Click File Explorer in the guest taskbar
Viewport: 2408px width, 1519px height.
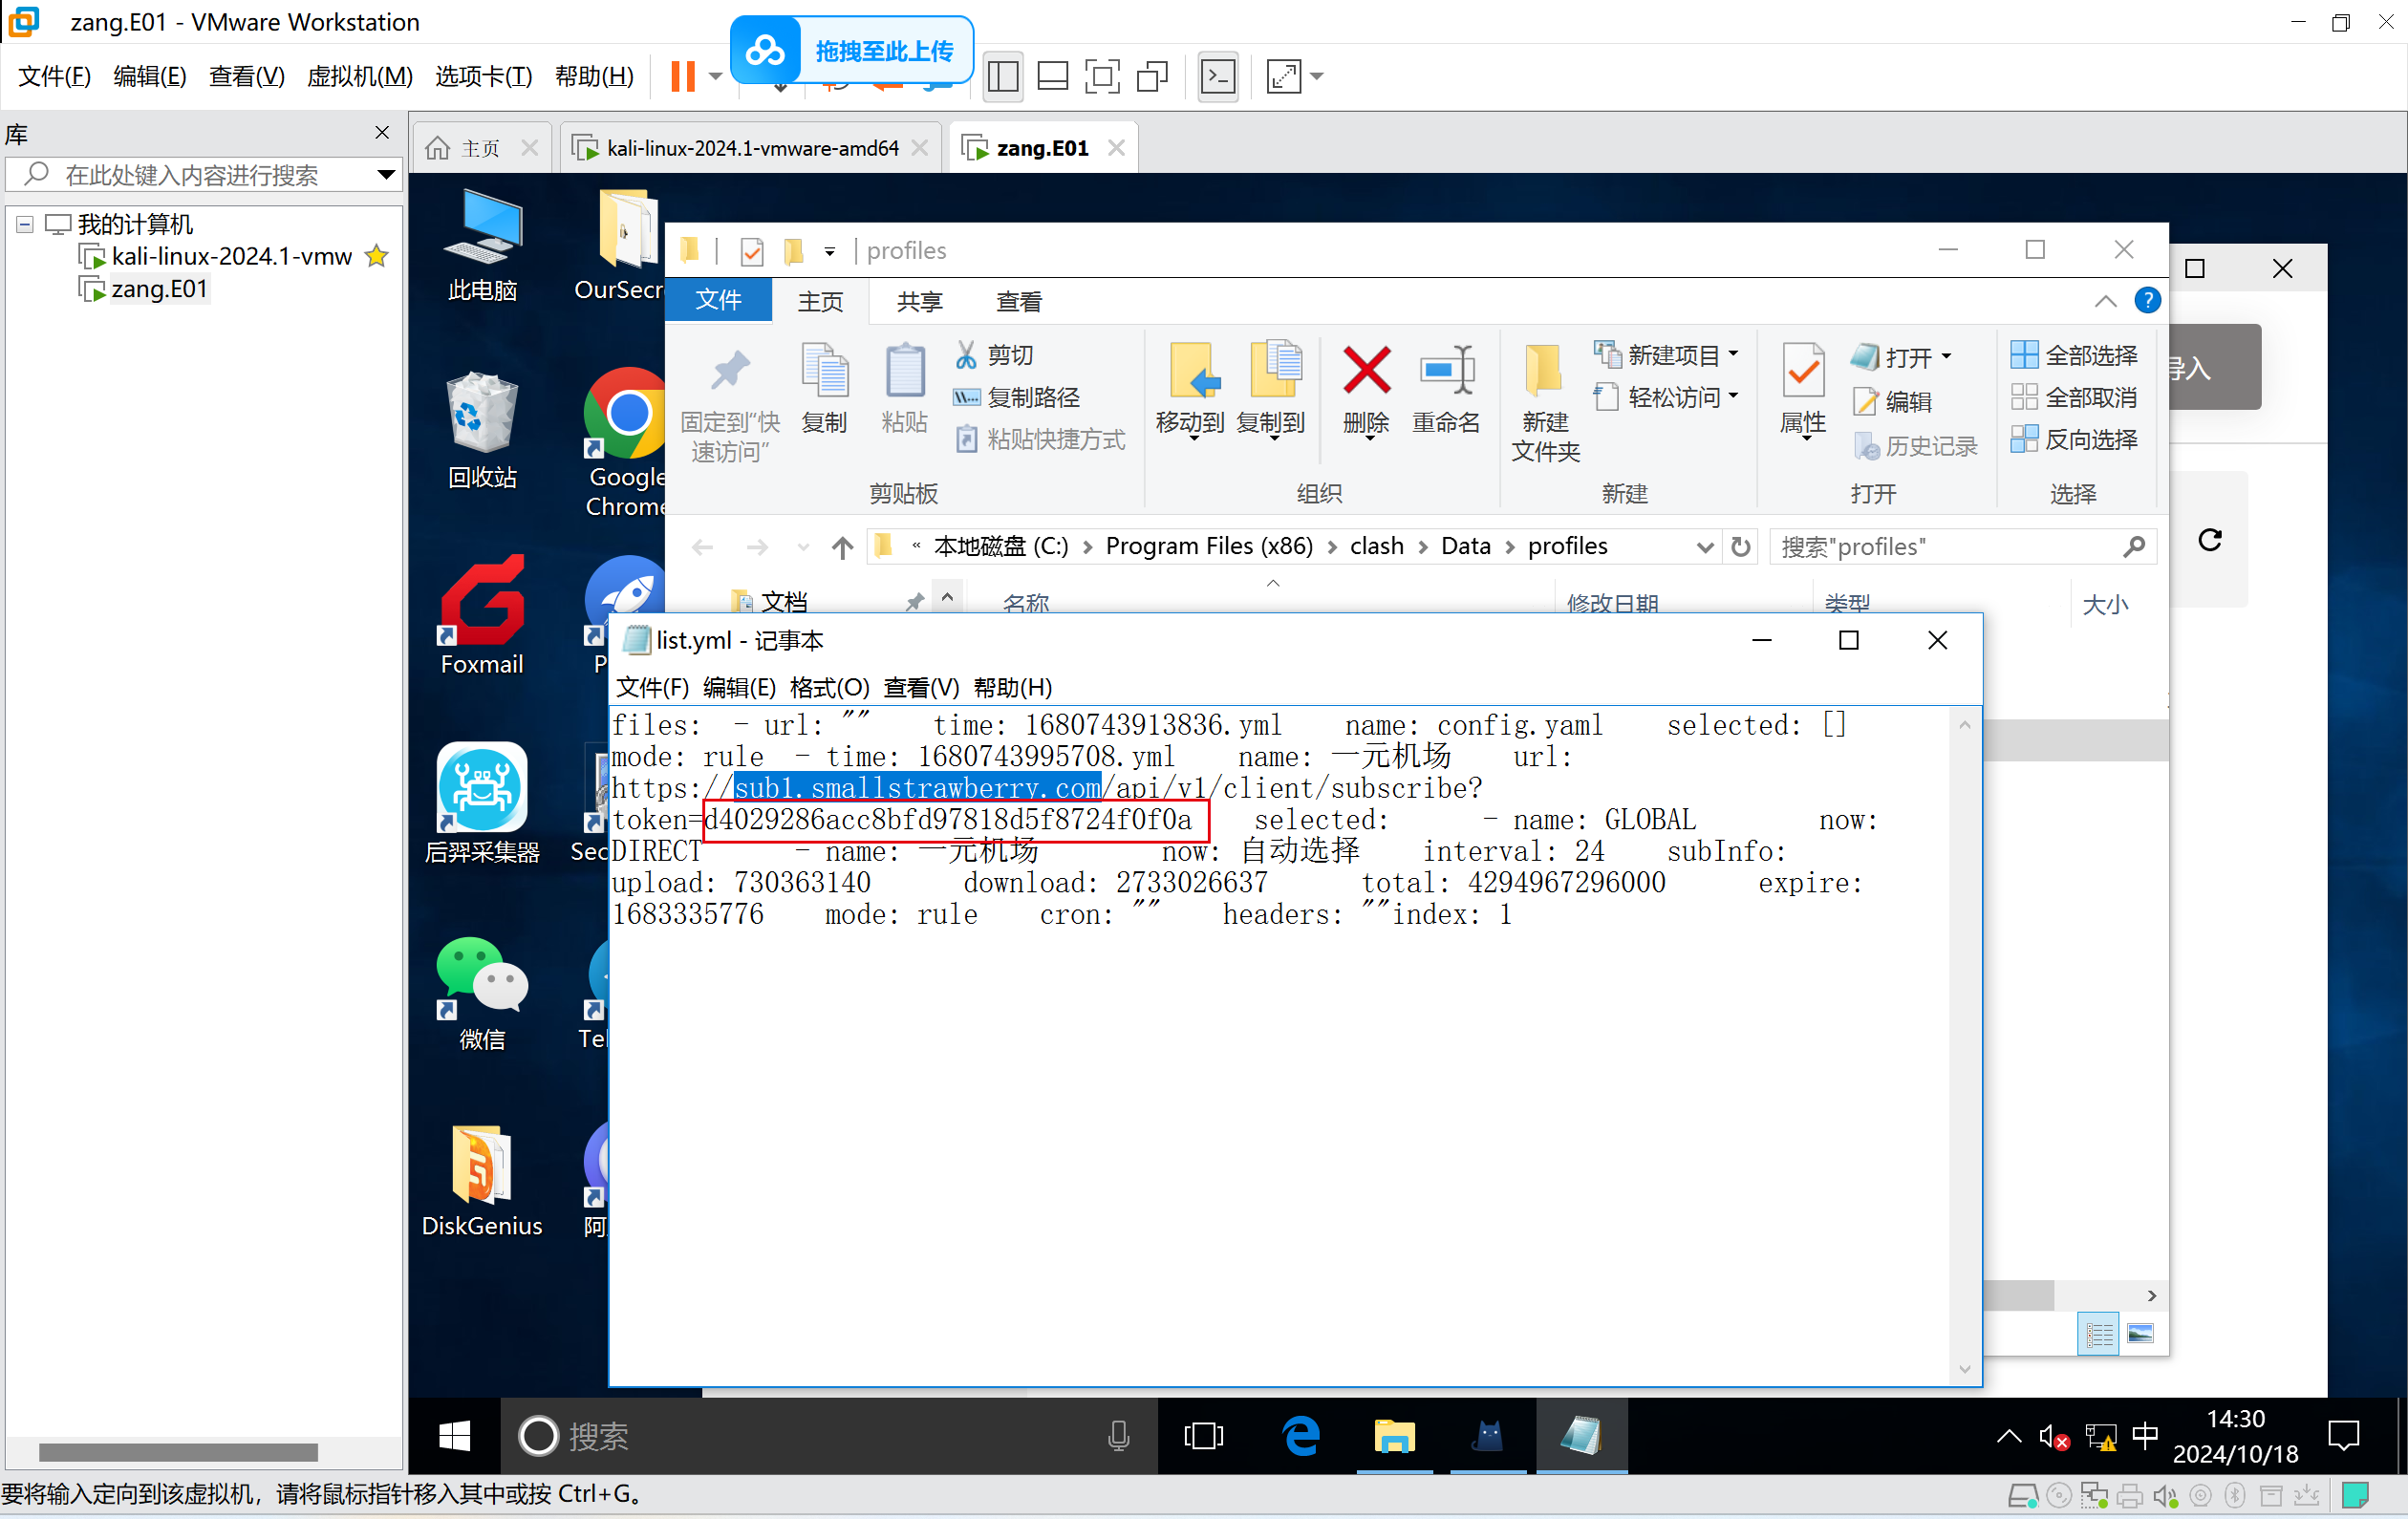1394,1436
